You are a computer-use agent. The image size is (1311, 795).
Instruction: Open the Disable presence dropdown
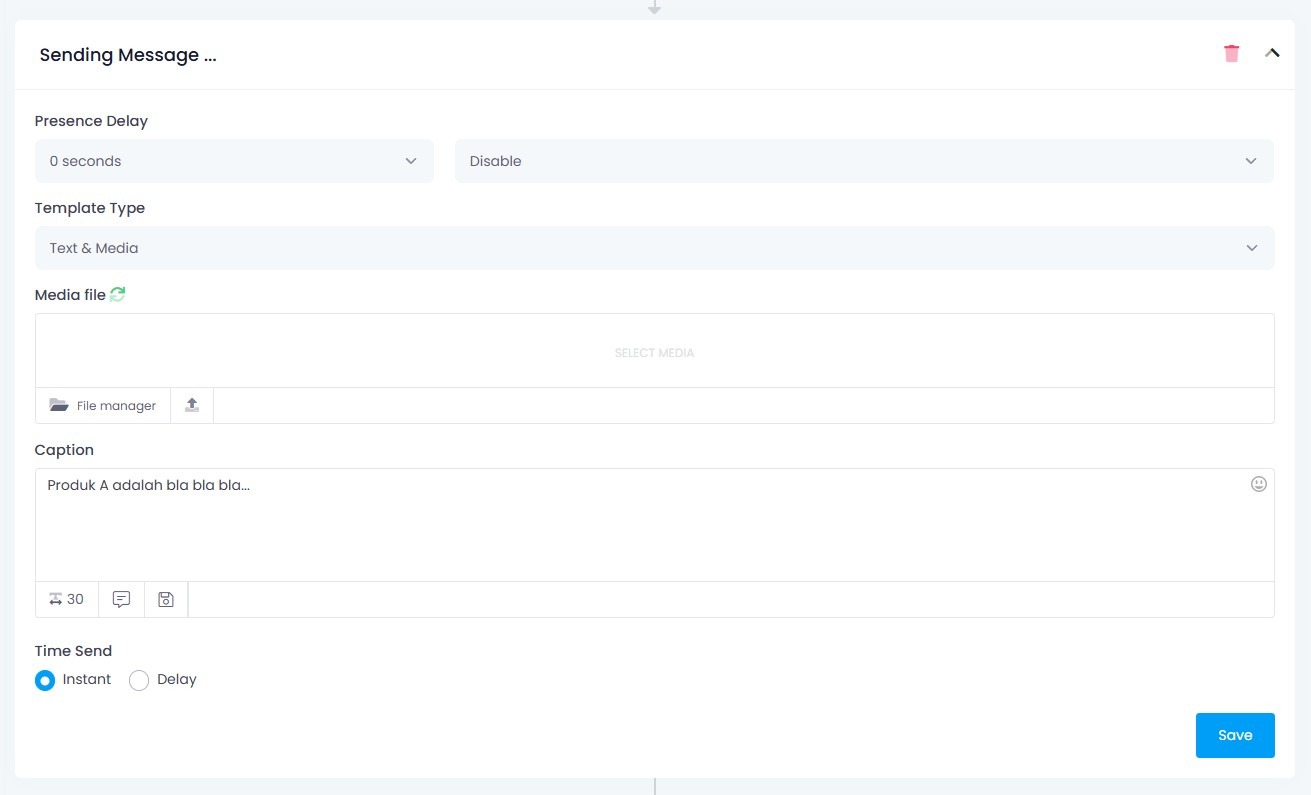click(x=864, y=161)
